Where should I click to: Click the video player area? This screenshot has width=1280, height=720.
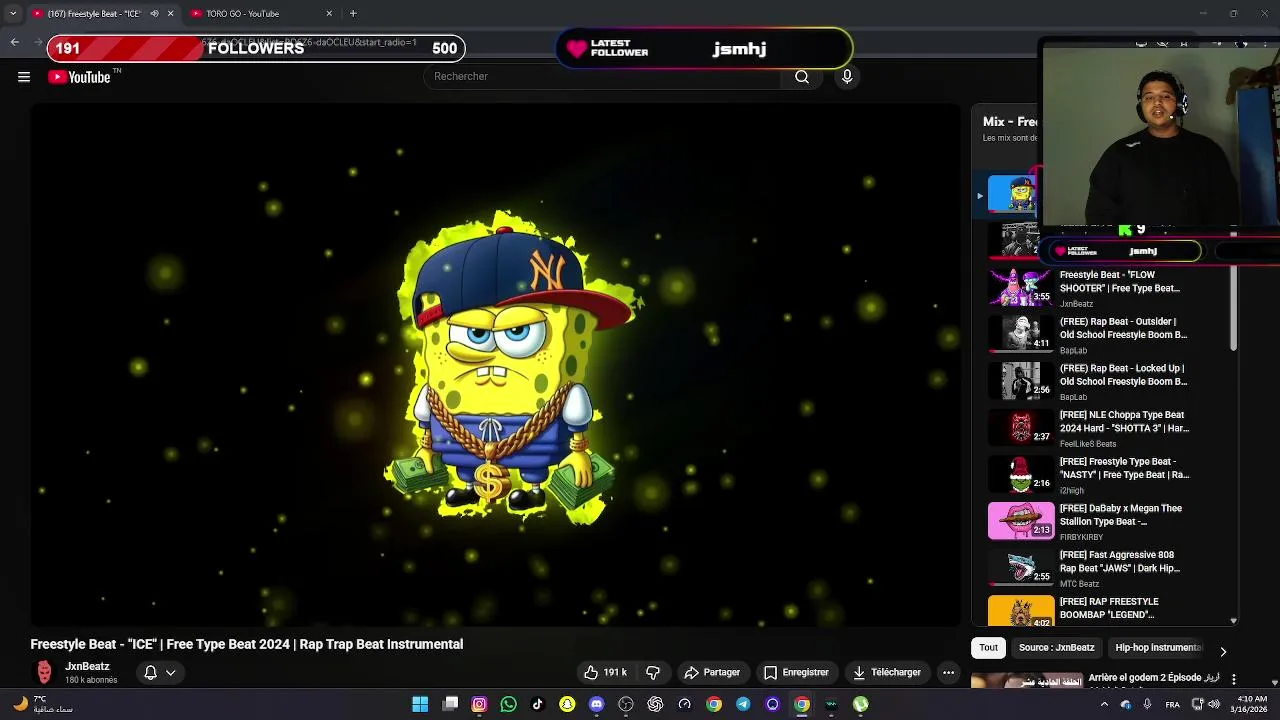pos(495,365)
